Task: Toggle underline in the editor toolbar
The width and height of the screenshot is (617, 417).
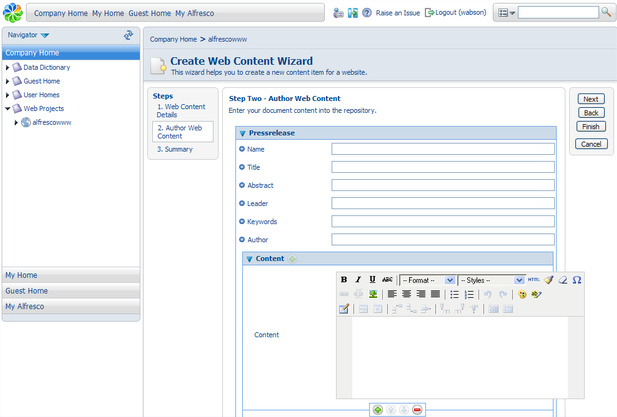Action: [372, 279]
